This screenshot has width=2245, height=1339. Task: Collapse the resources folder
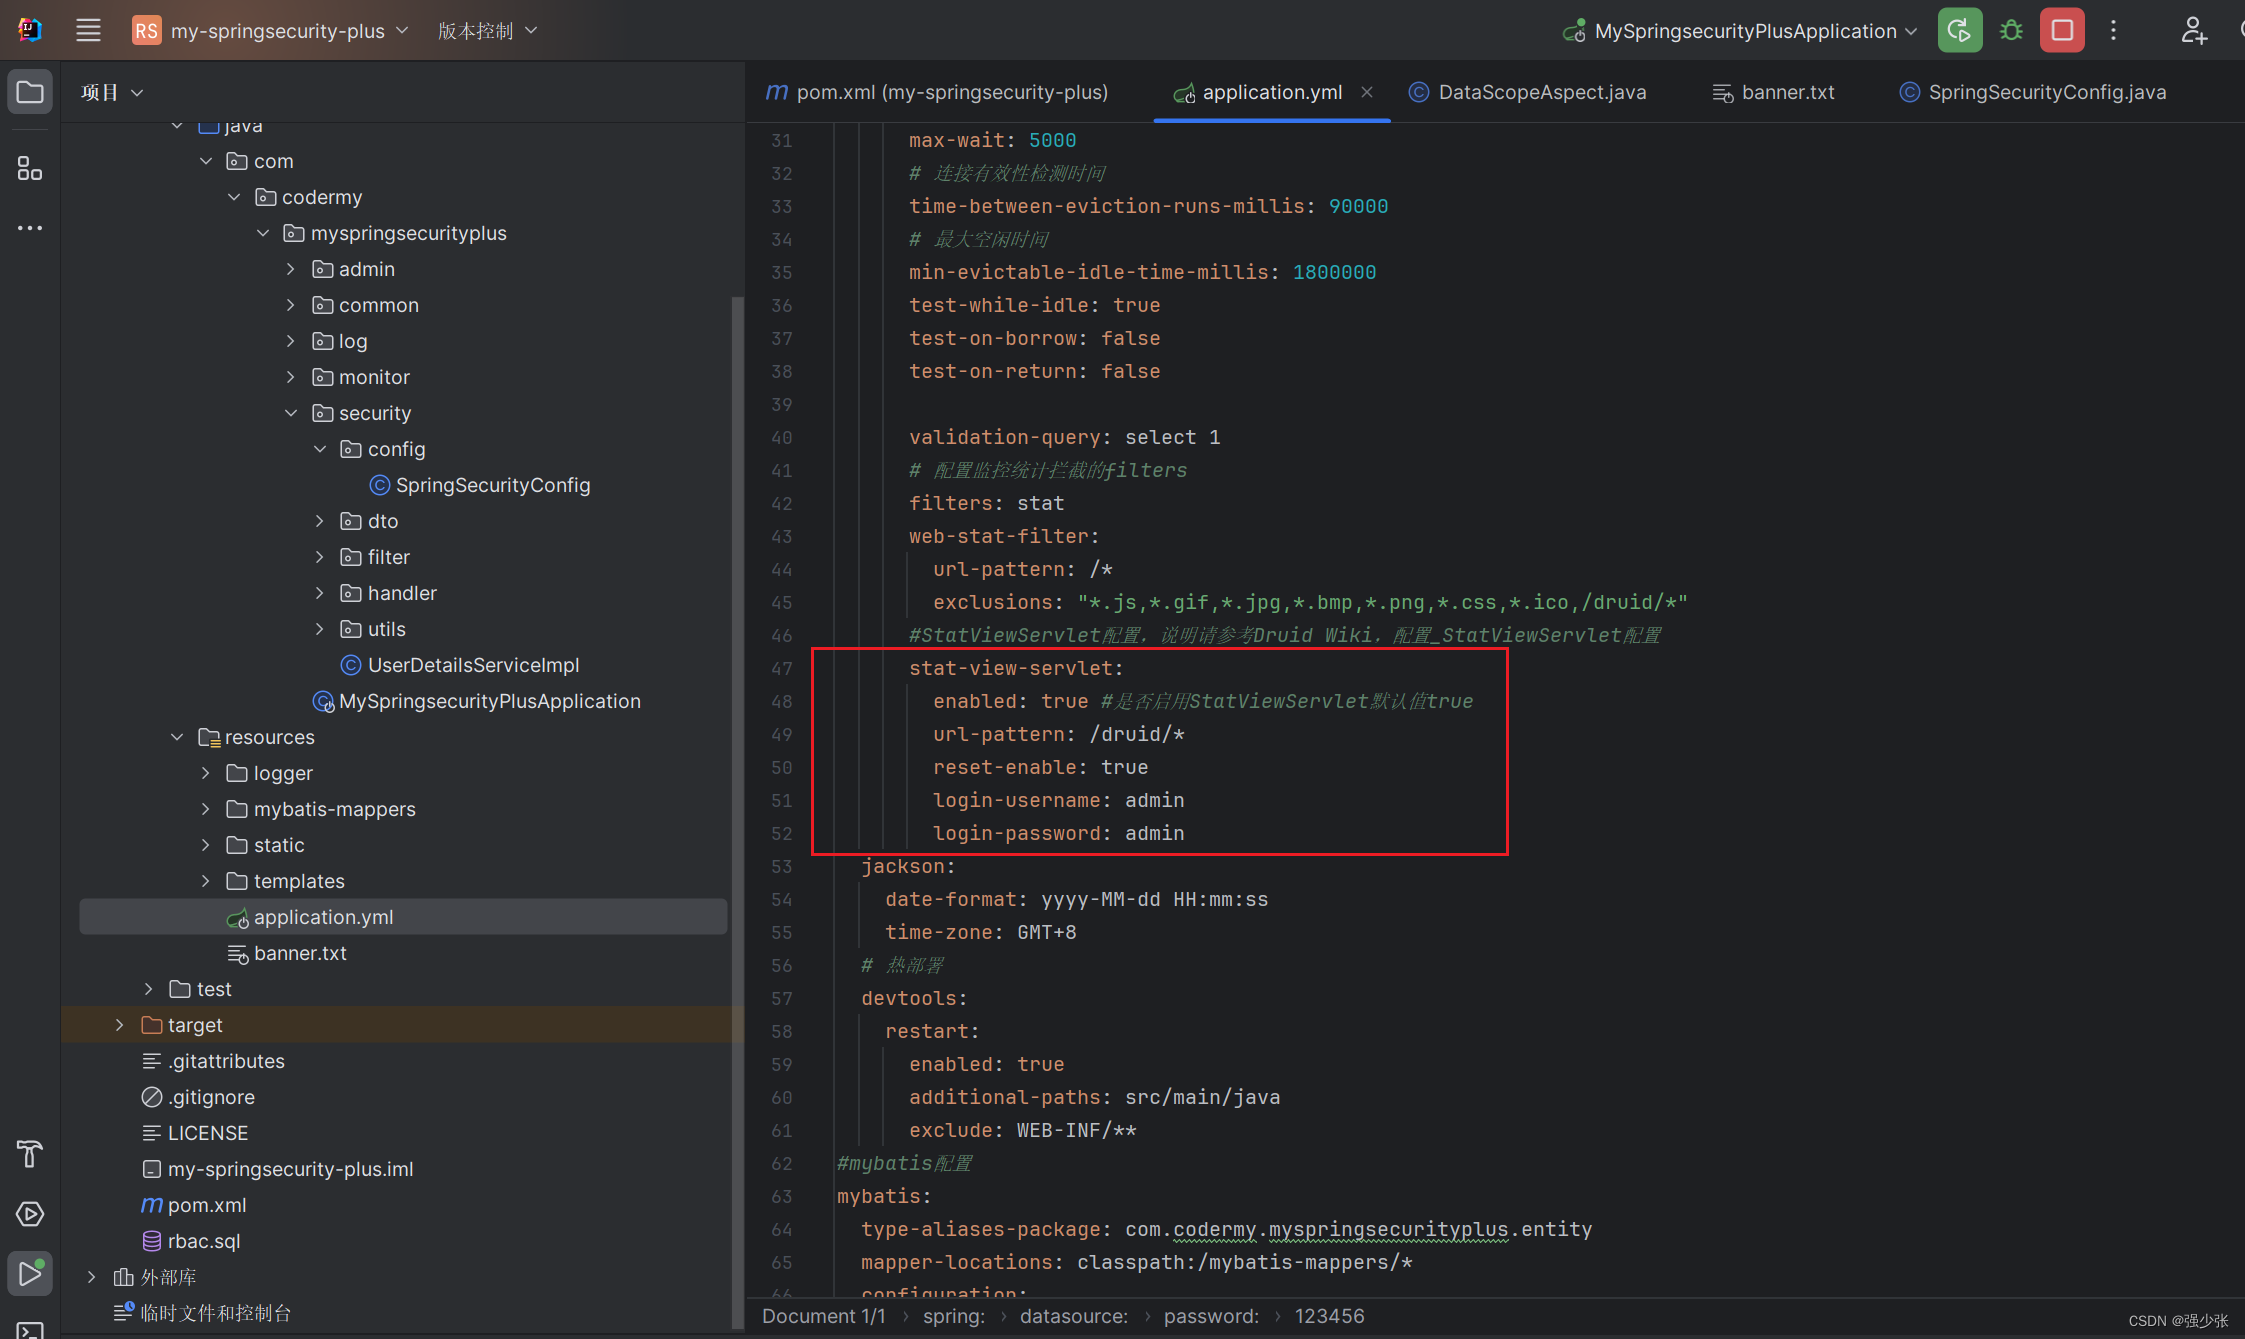tap(177, 737)
